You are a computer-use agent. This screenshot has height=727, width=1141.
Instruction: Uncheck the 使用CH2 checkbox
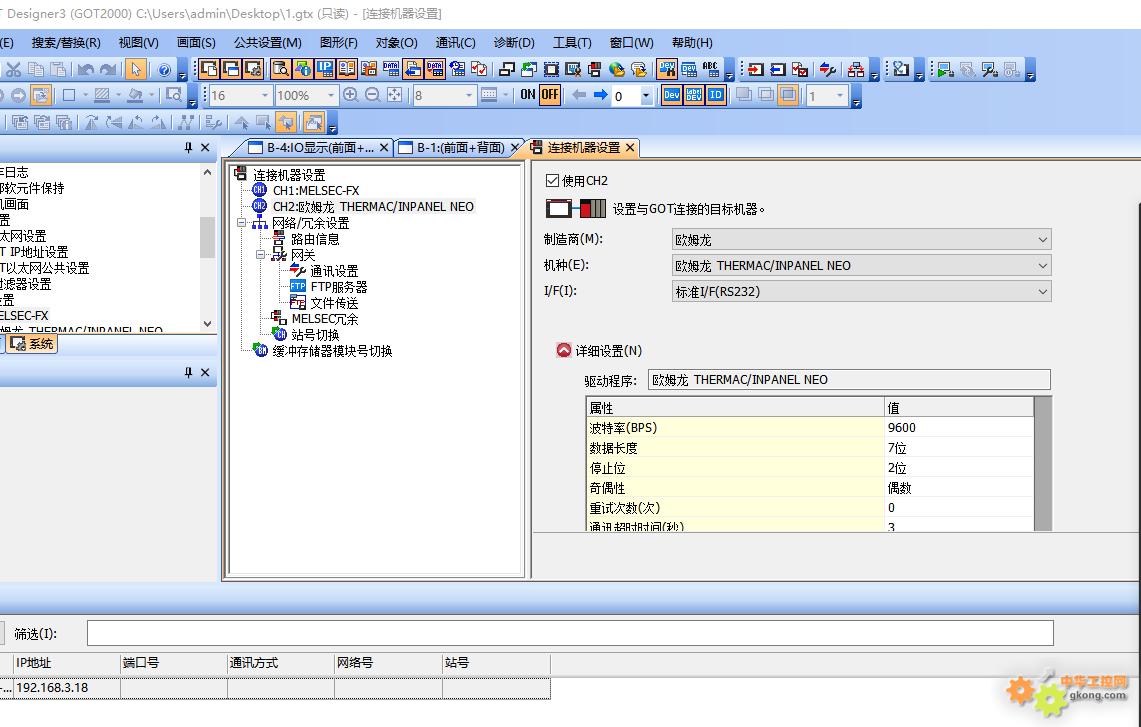pyautogui.click(x=552, y=180)
